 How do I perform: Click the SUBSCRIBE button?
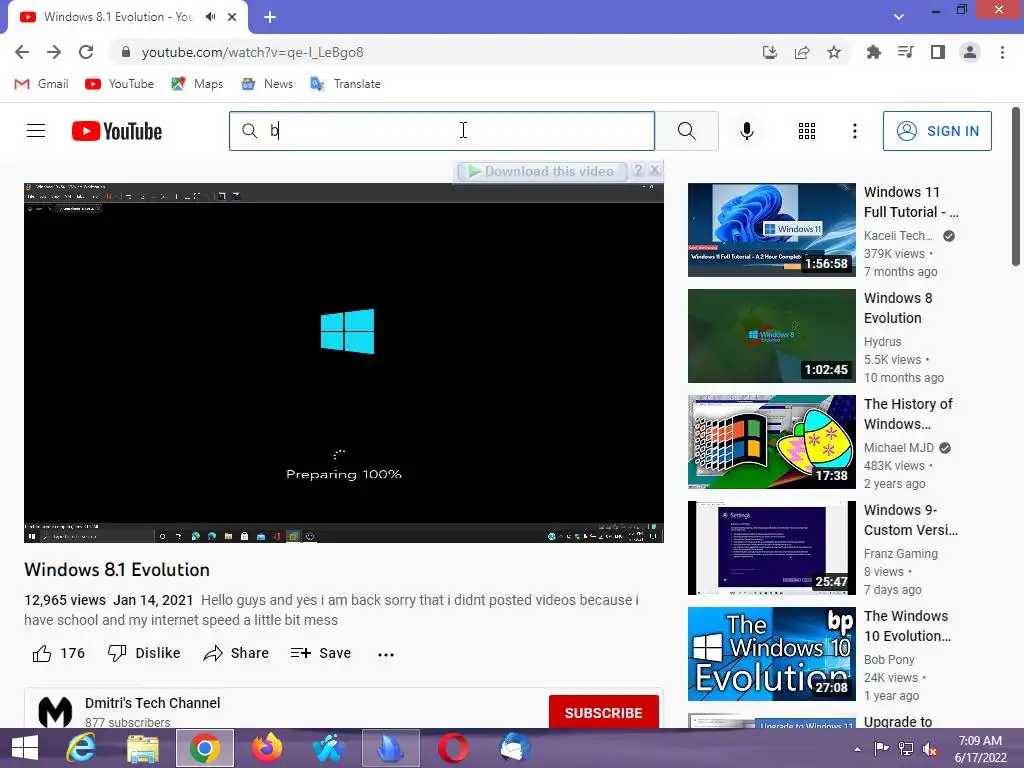(x=603, y=712)
